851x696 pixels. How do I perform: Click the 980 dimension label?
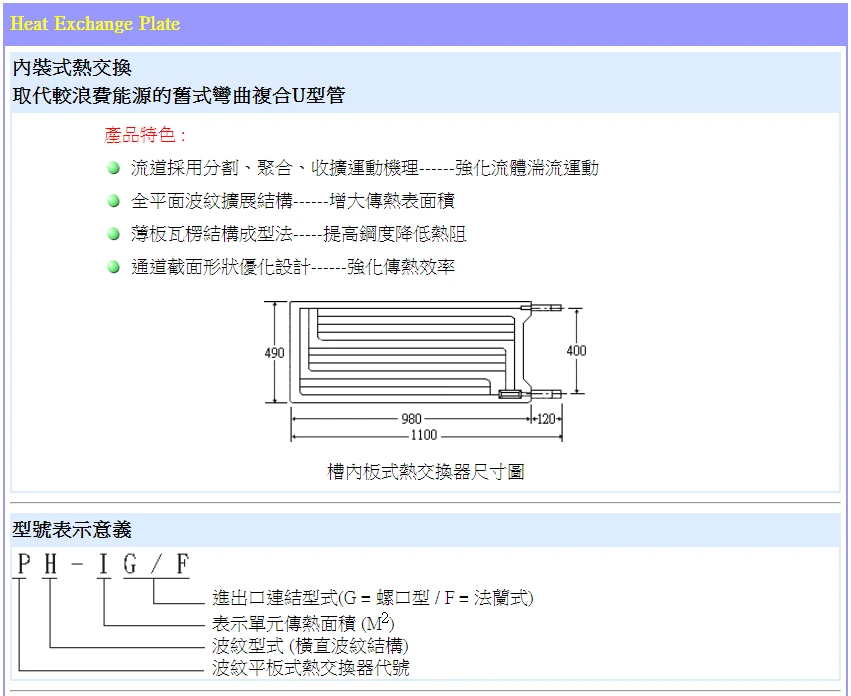(411, 419)
